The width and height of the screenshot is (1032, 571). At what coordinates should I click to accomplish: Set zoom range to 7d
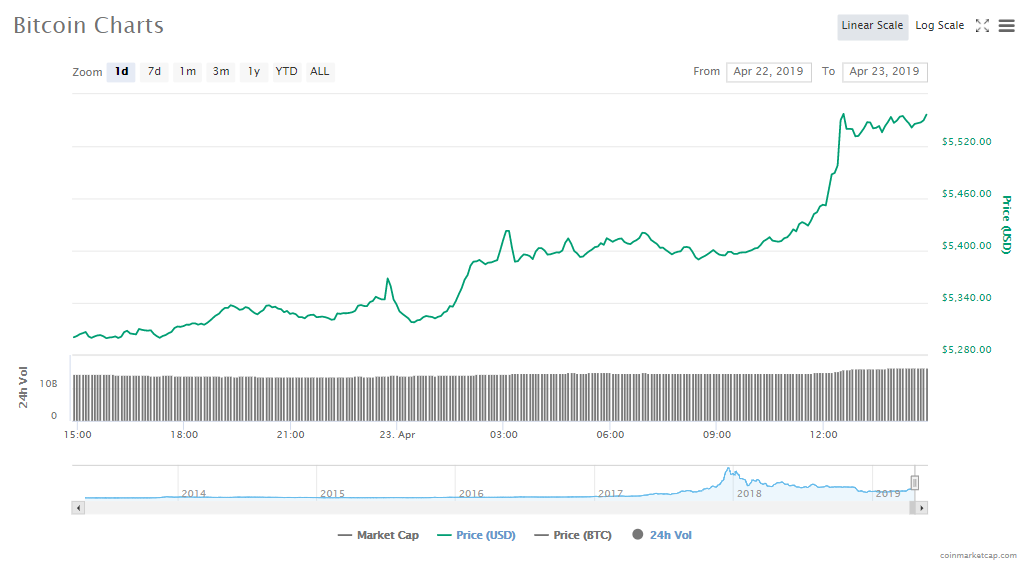[154, 72]
